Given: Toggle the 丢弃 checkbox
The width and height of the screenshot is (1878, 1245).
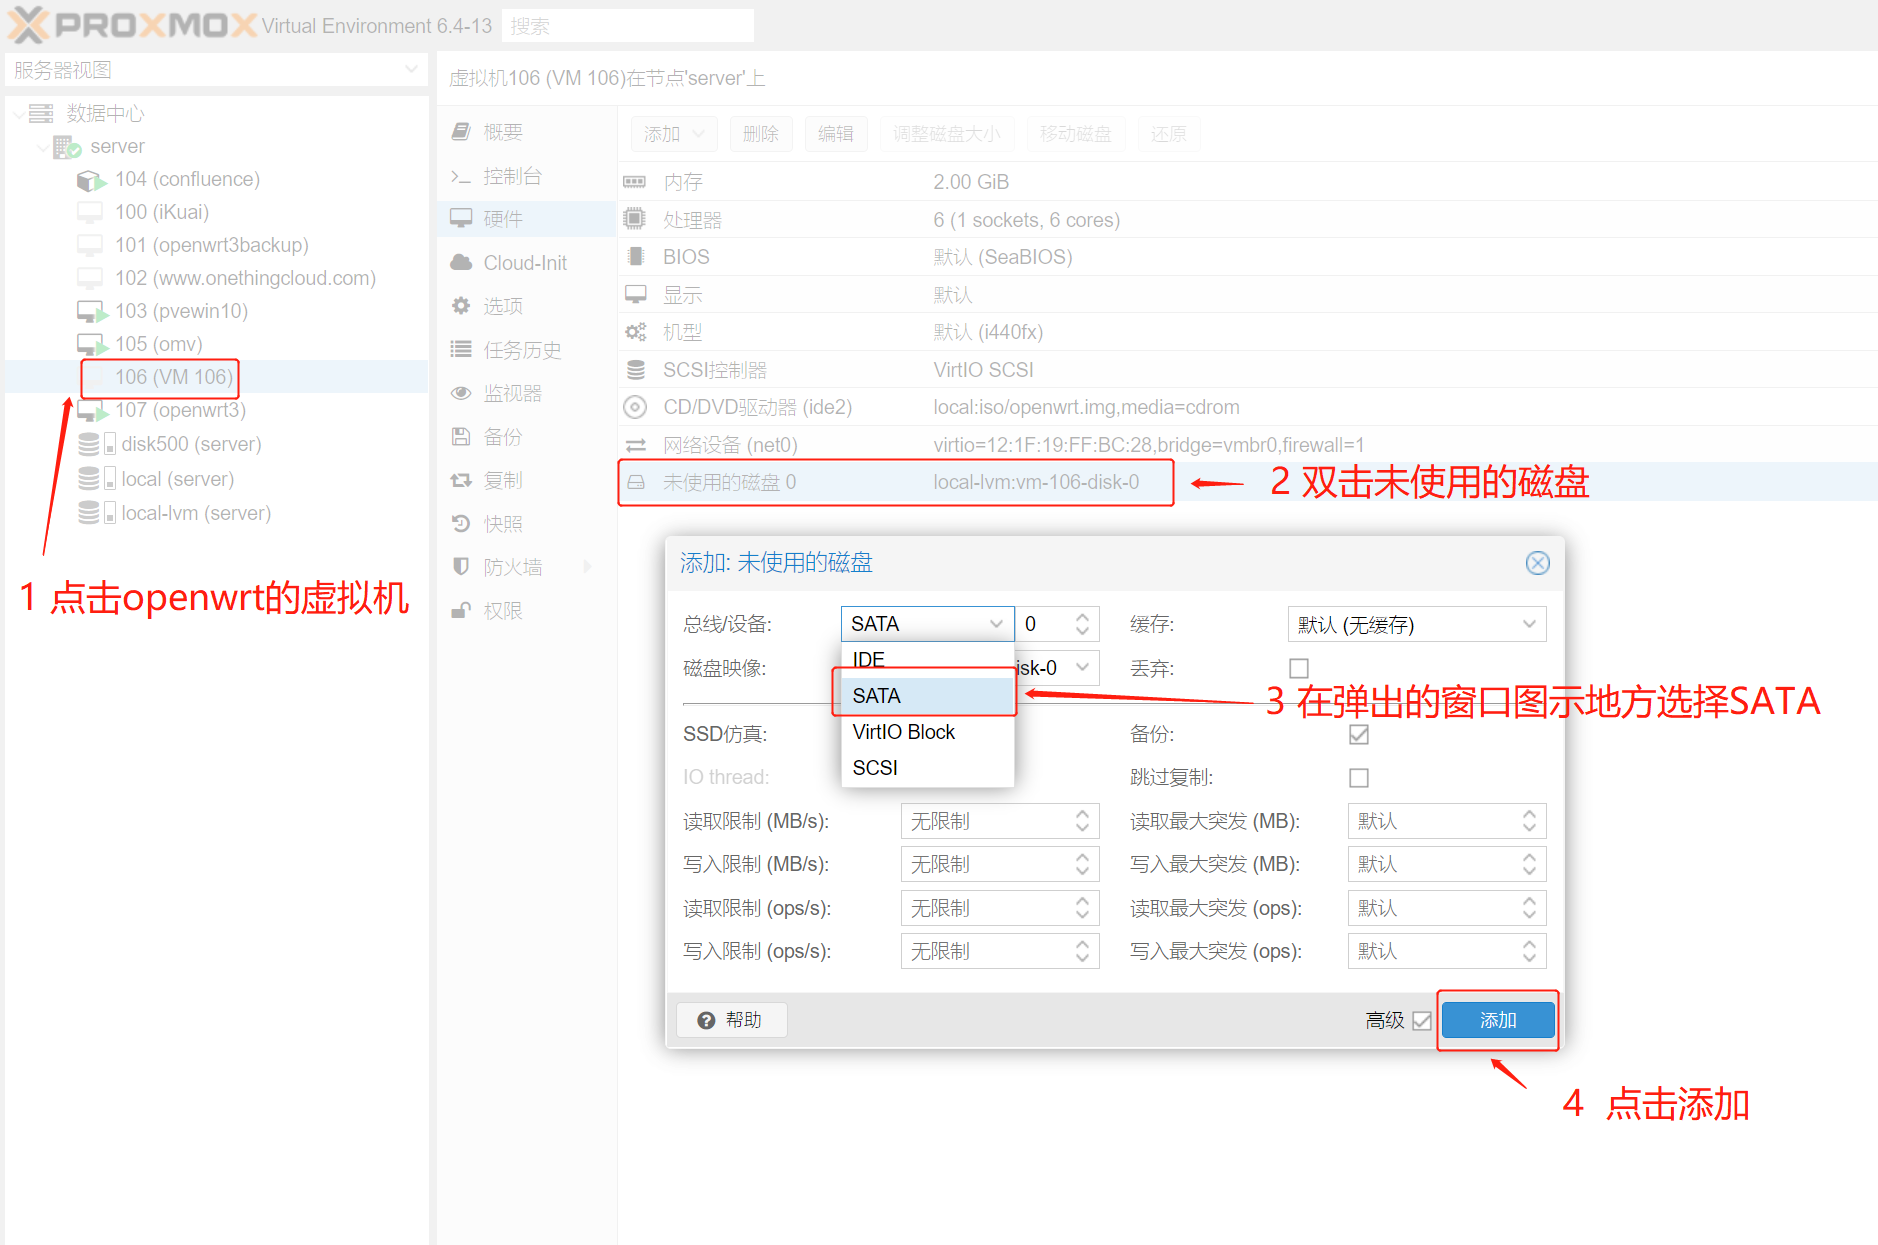Looking at the screenshot, I should click(1299, 668).
